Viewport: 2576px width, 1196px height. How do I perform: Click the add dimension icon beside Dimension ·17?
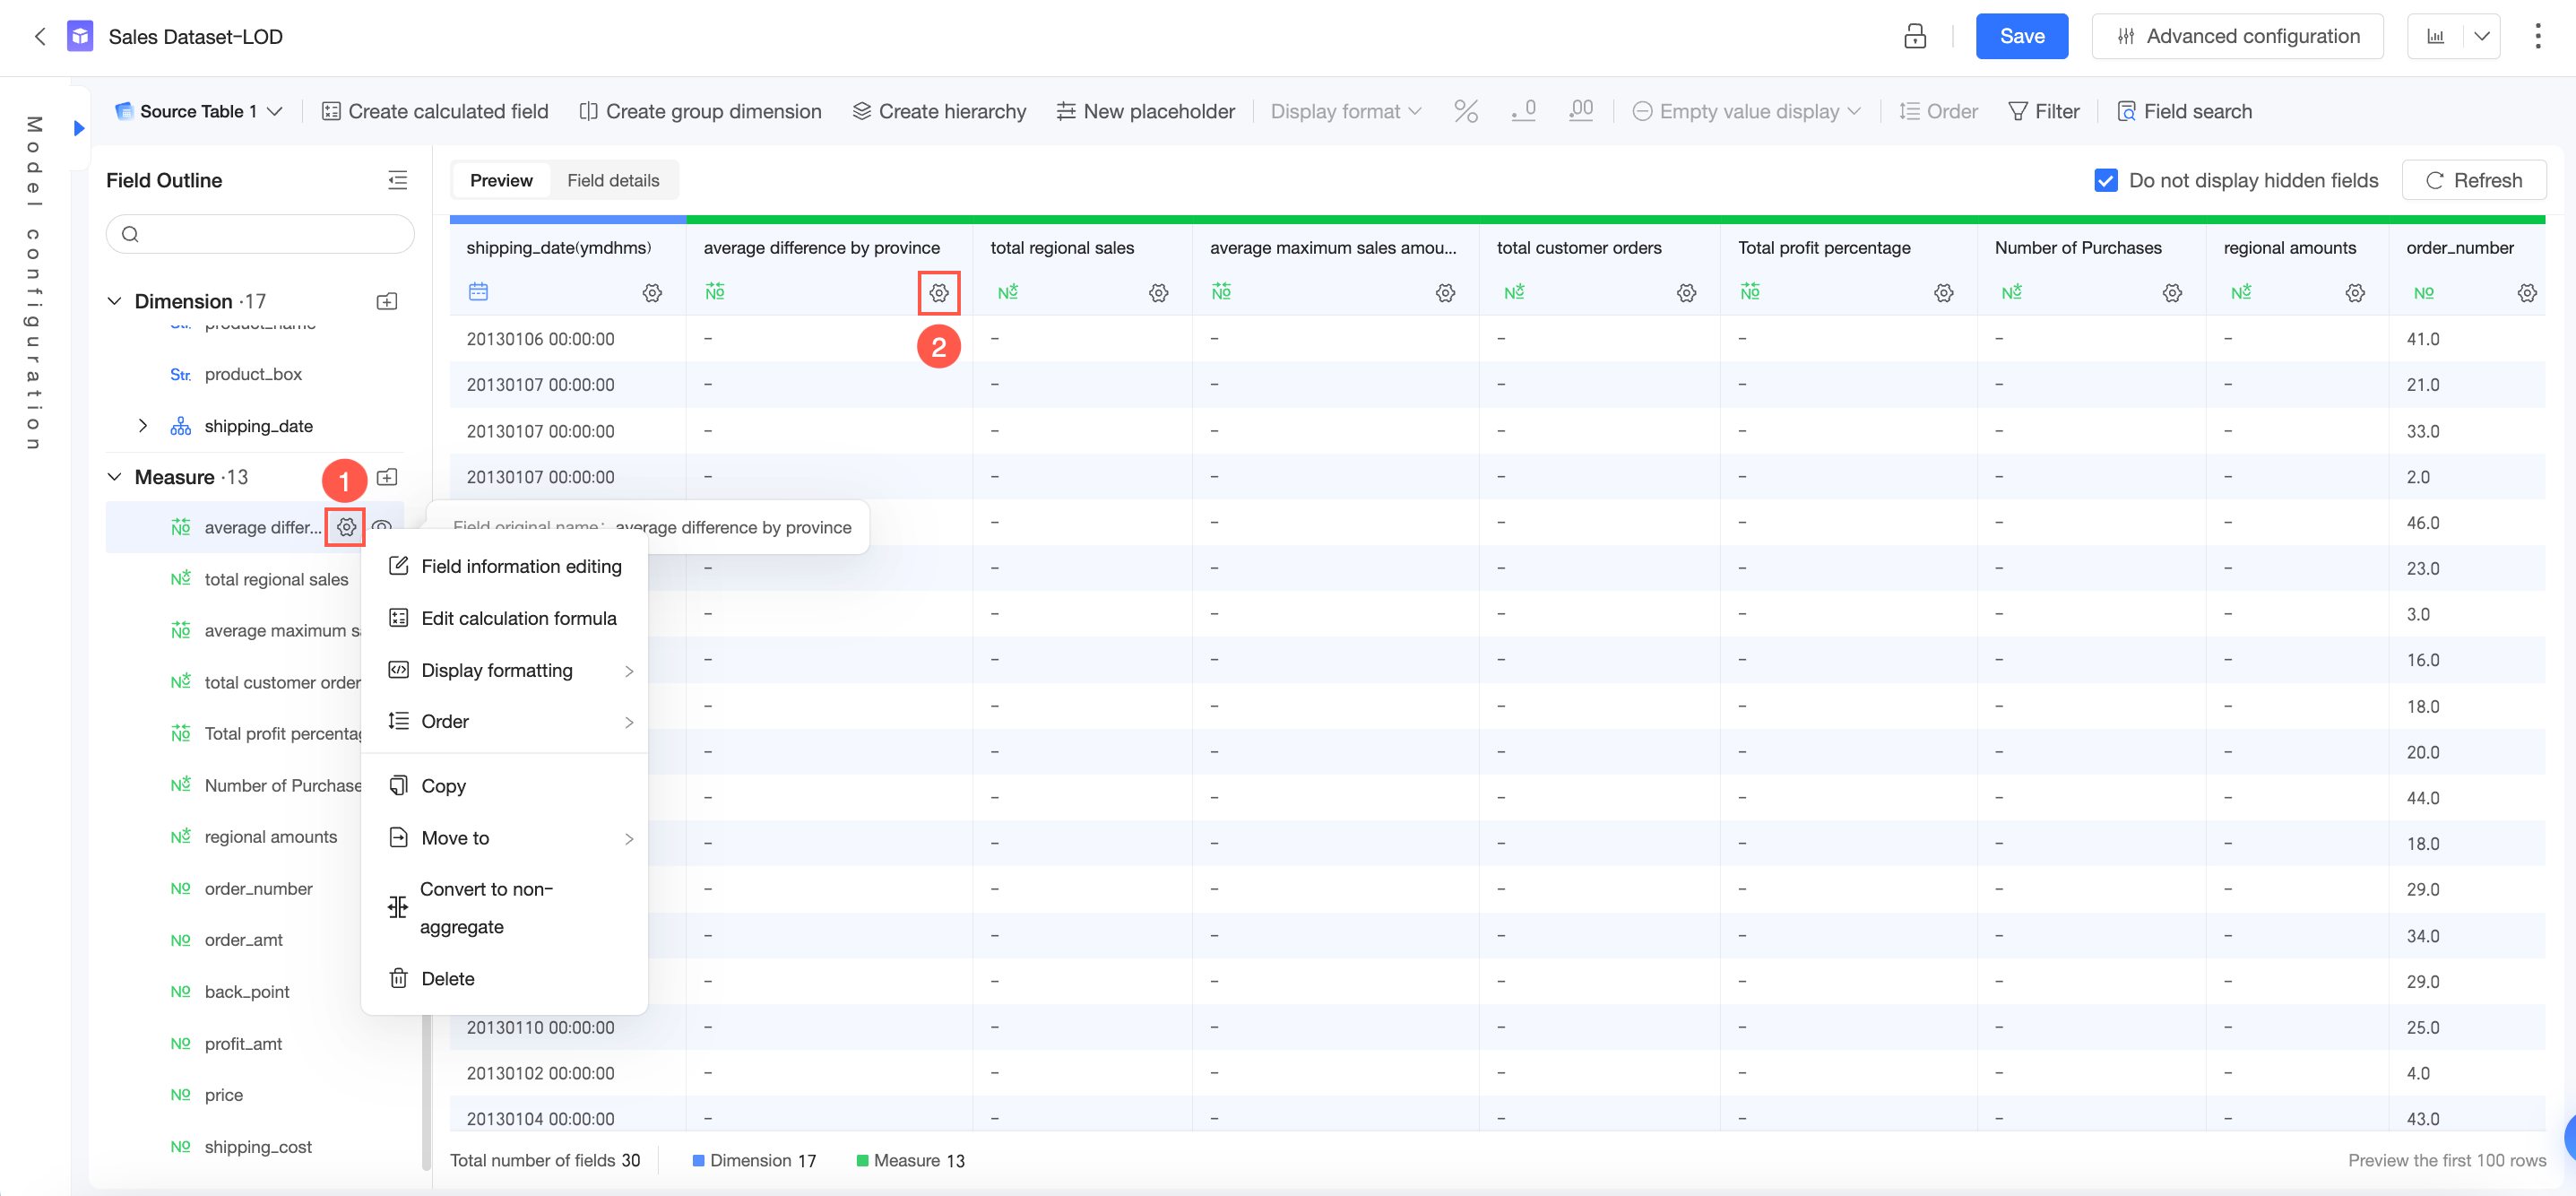coord(387,301)
